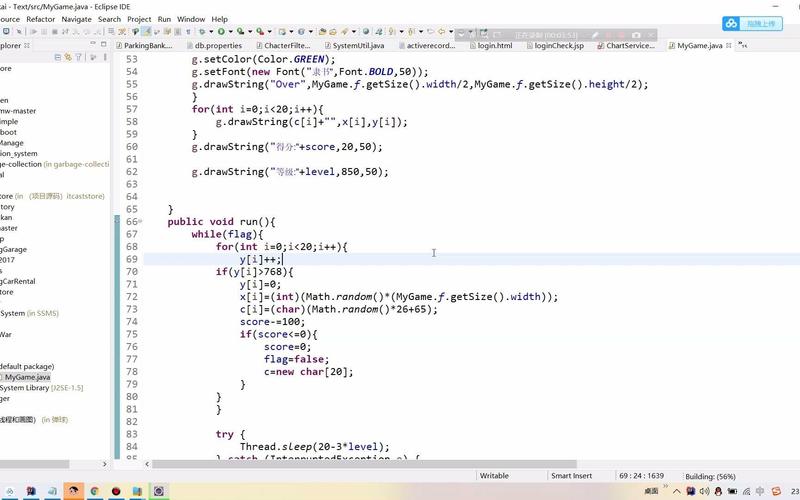Click the blue cloud upload button

(752, 23)
